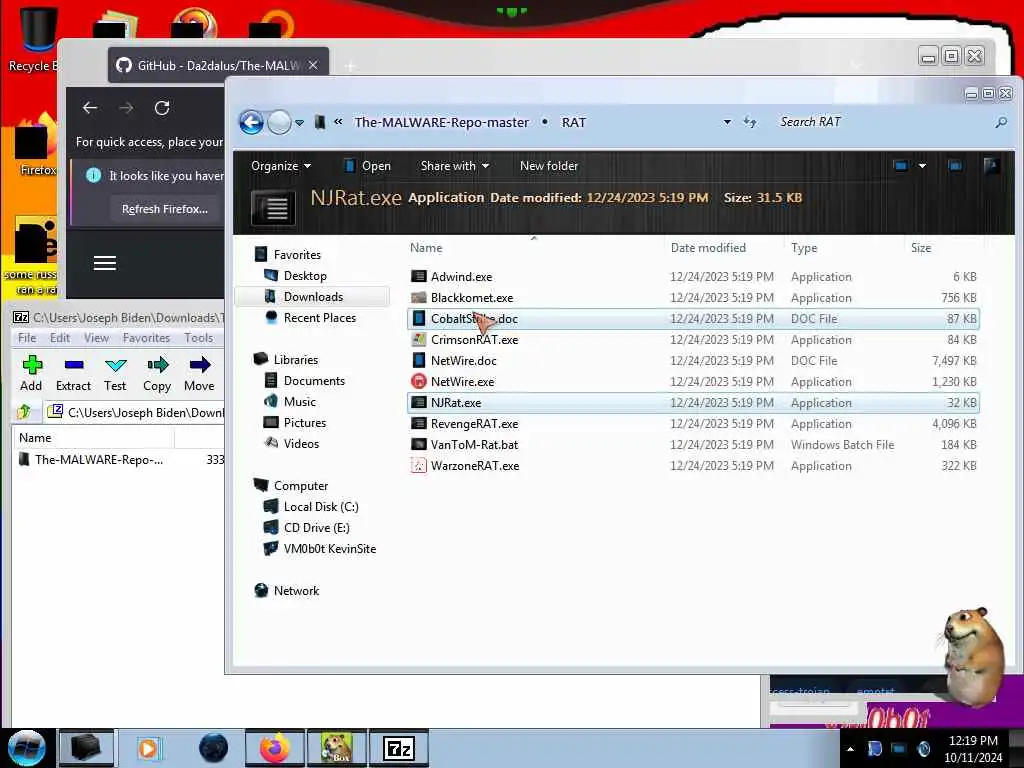Screen dimensions: 1024x768
Task: Select the VanToM-Rat.bat file
Action: click(x=474, y=445)
